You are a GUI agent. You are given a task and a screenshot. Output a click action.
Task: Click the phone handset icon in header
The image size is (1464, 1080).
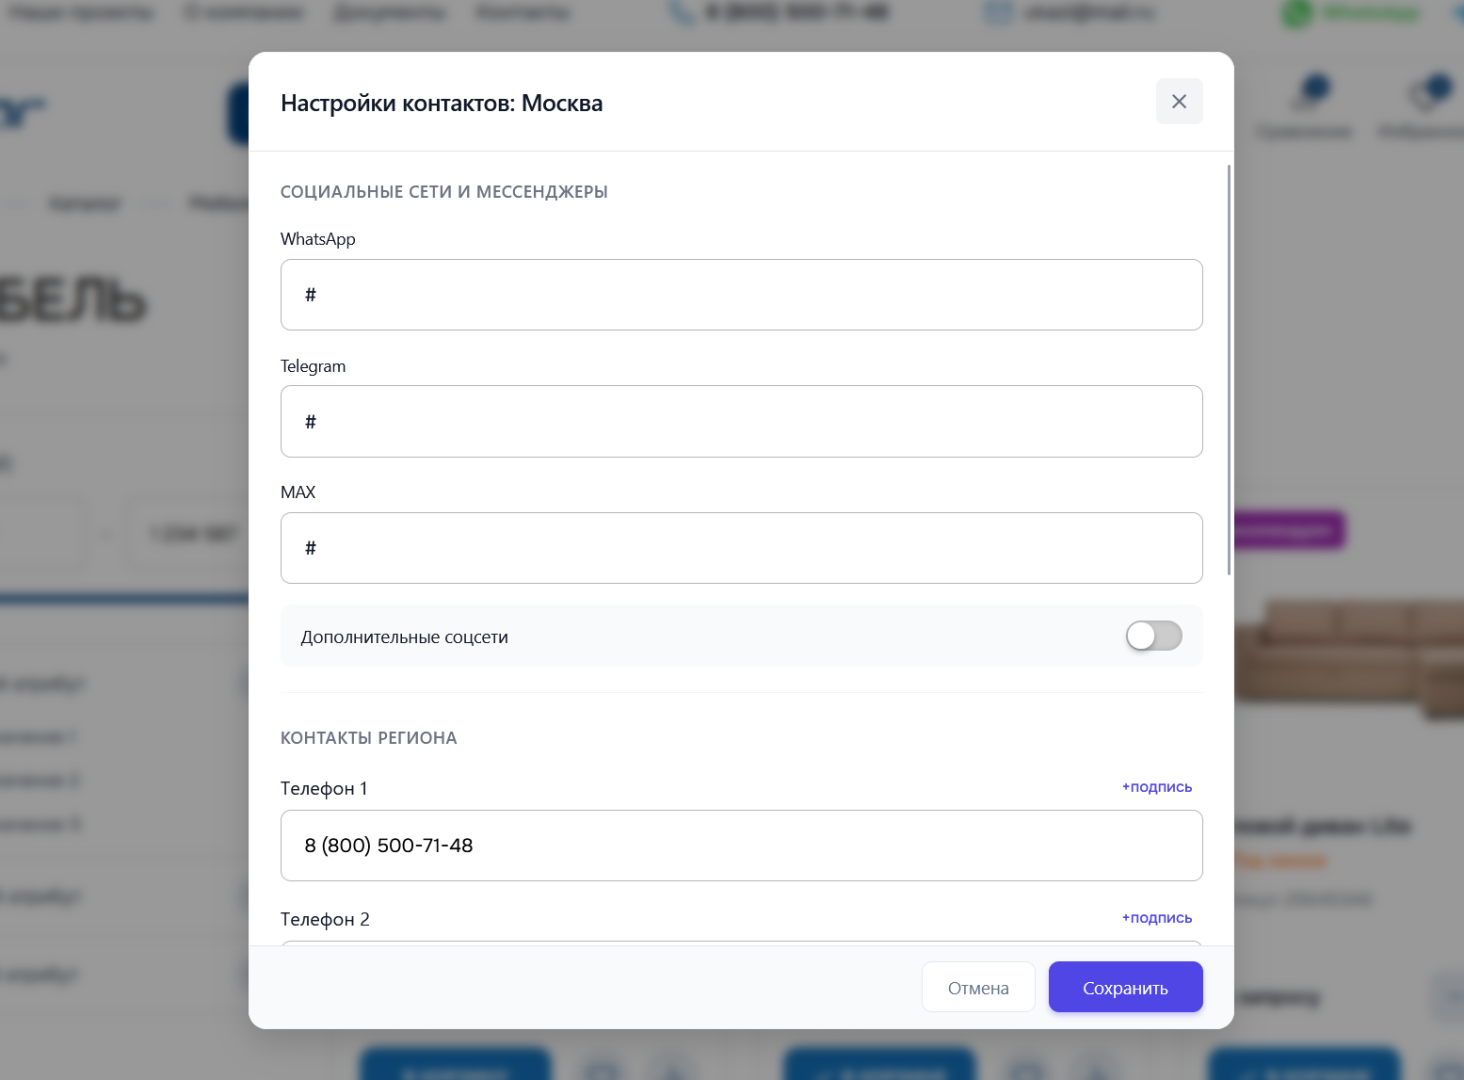pos(682,13)
